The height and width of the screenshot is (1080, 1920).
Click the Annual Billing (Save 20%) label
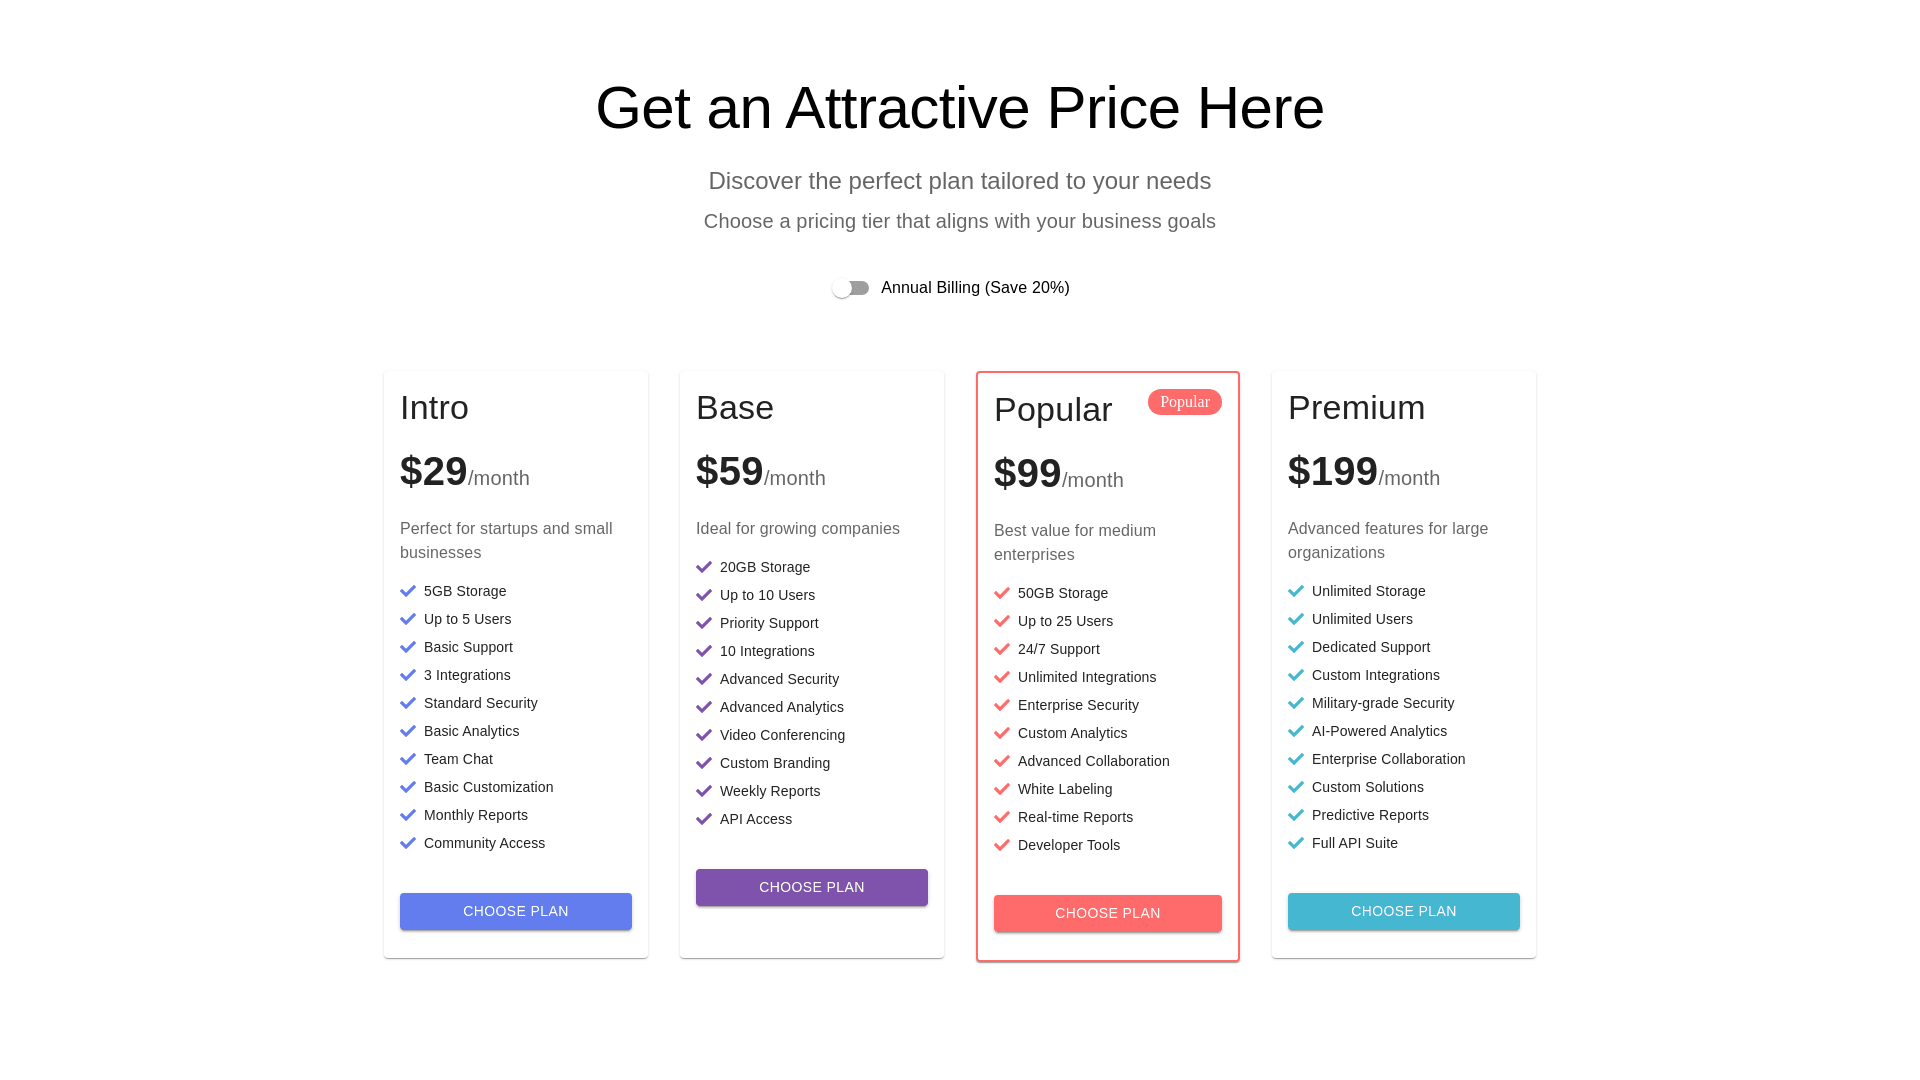(x=975, y=288)
